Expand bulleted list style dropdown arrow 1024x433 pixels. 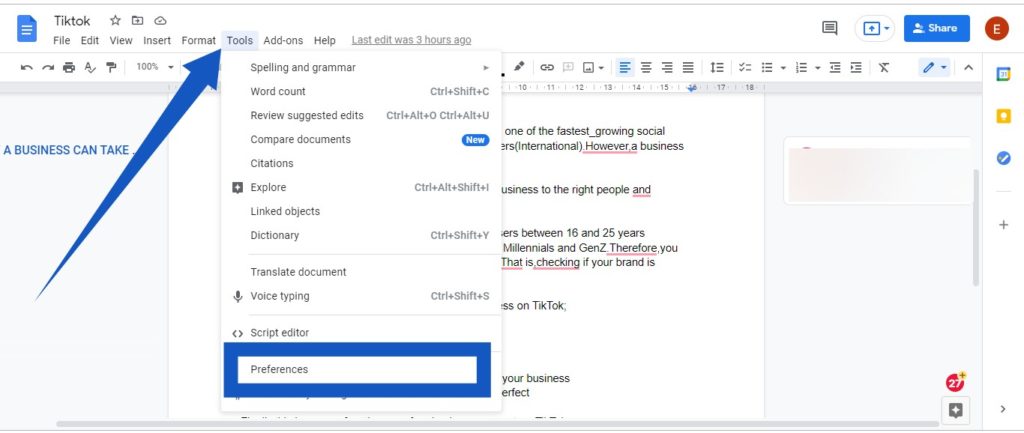click(x=783, y=67)
